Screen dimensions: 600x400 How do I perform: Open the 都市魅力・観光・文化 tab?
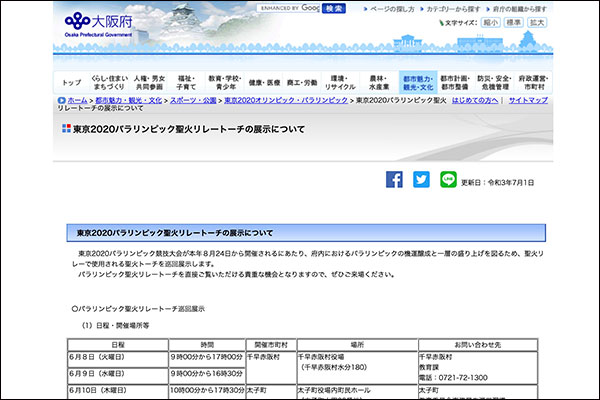(419, 82)
